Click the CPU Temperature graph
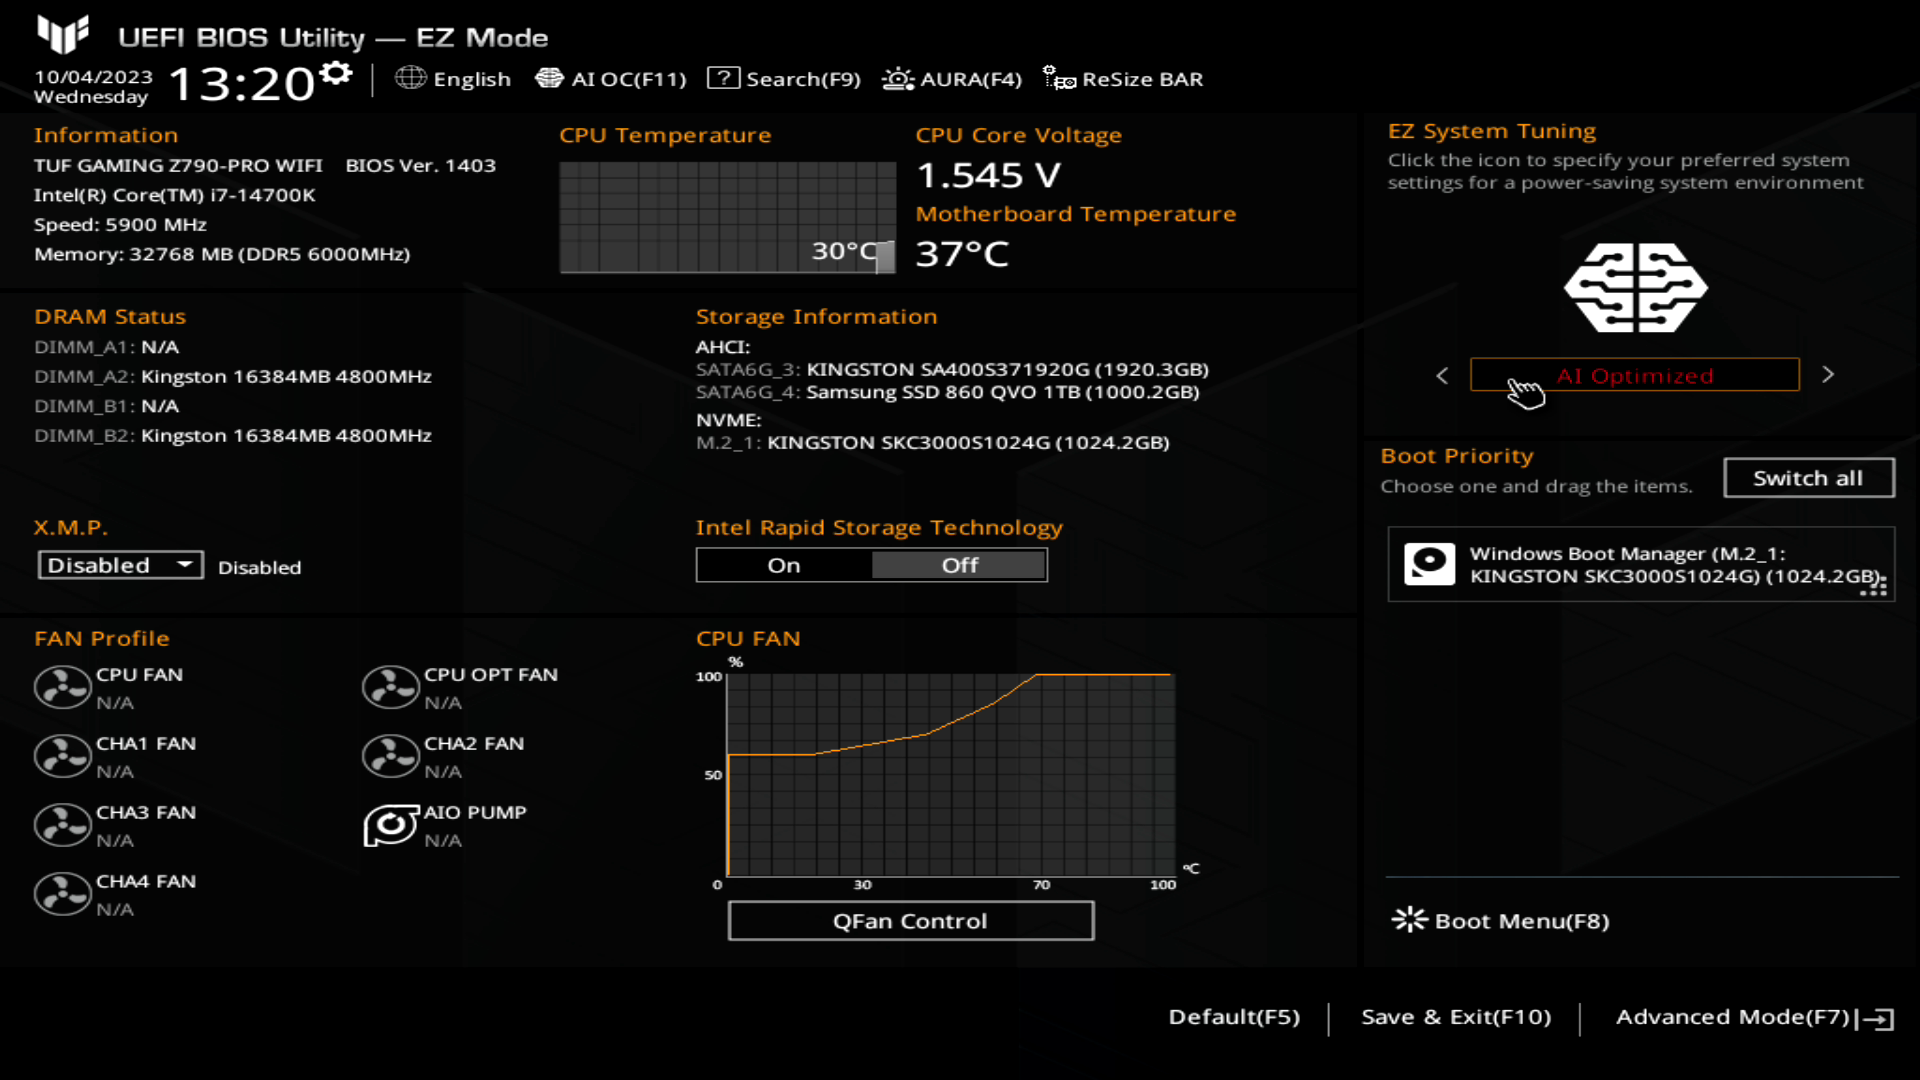 727,217
